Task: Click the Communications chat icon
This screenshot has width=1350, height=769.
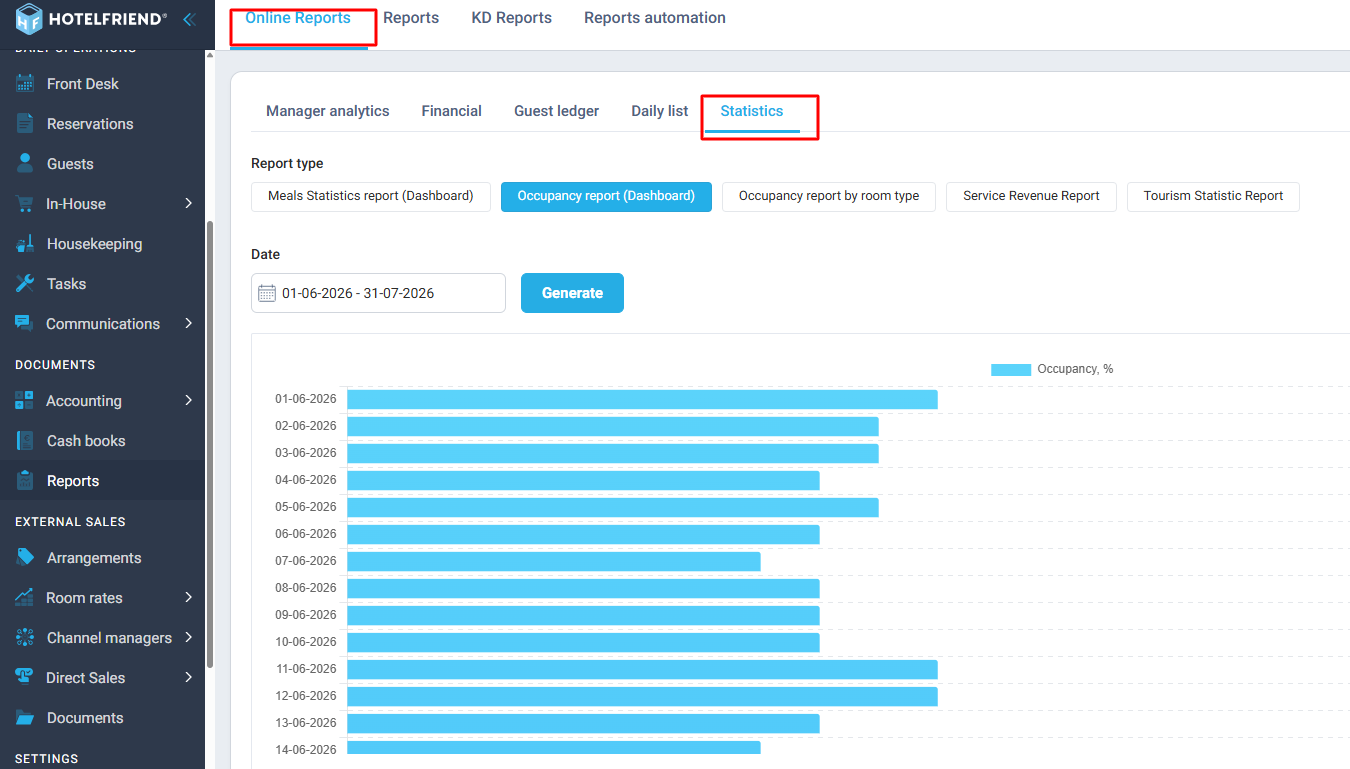Action: pyautogui.click(x=24, y=324)
